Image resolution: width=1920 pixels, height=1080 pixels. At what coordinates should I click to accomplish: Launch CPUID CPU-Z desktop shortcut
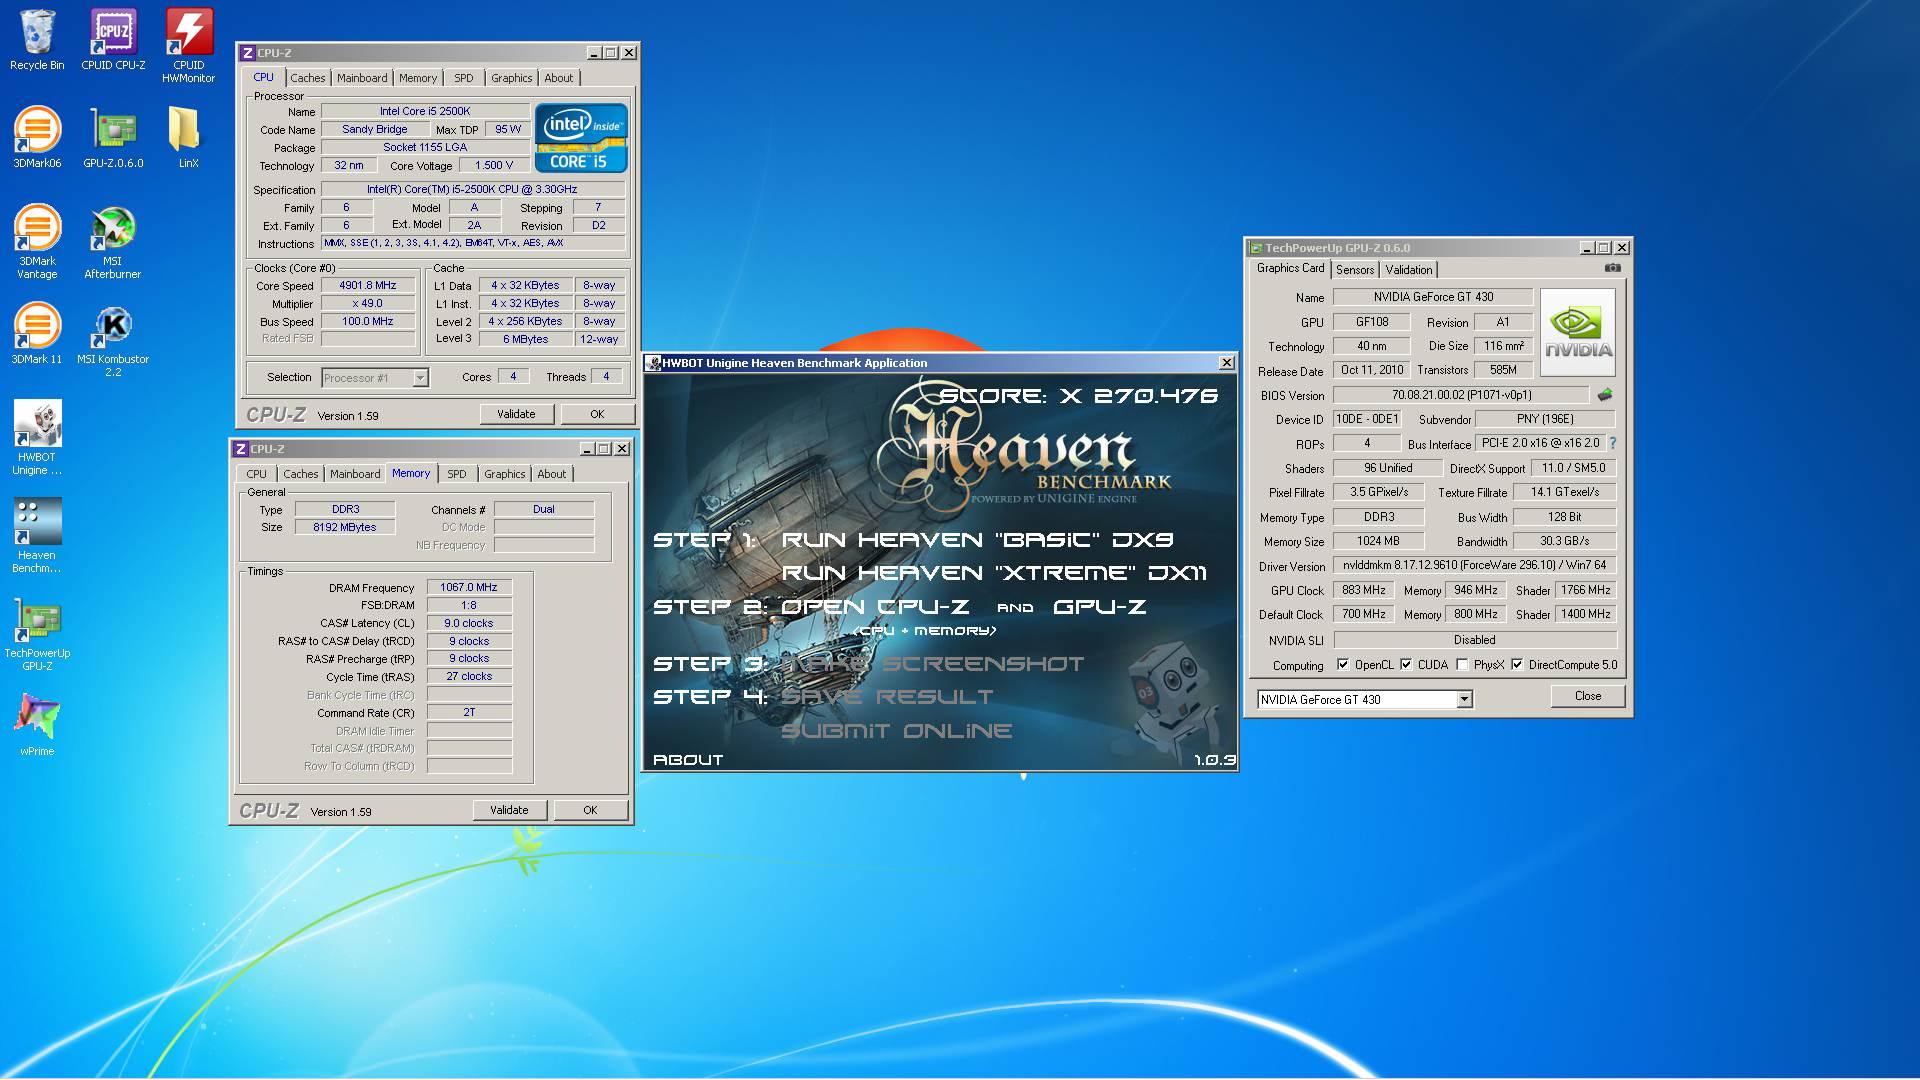click(113, 40)
